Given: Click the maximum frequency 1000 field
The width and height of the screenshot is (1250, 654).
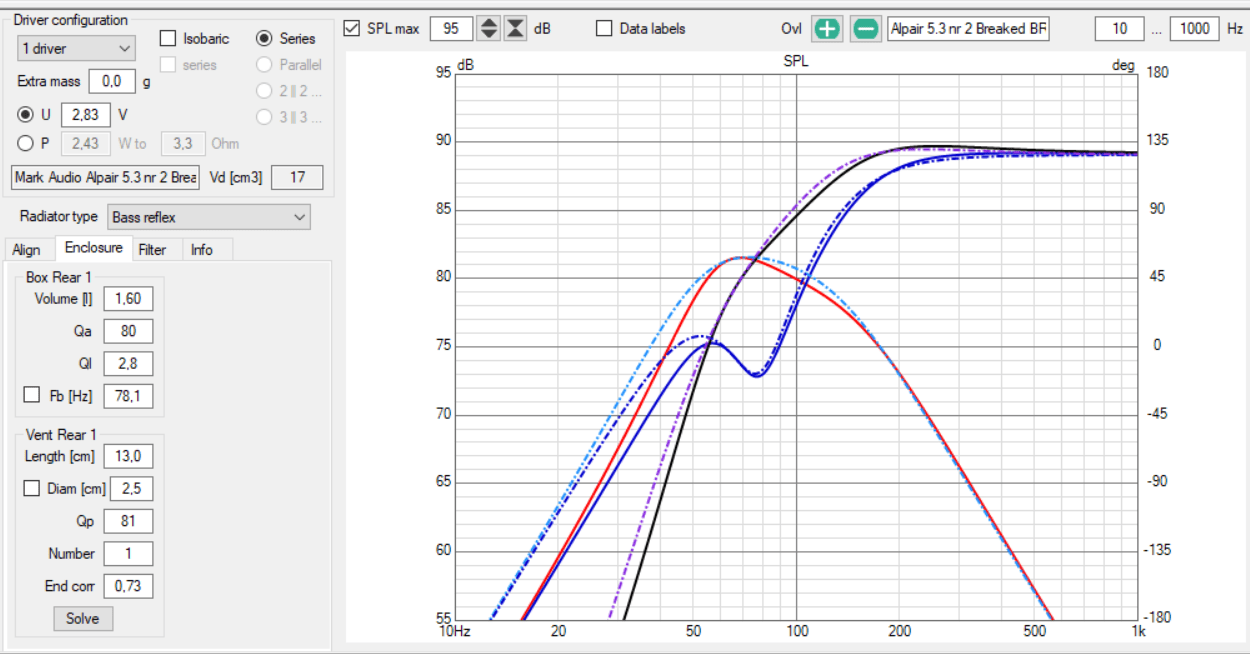Looking at the screenshot, I should (x=1194, y=29).
